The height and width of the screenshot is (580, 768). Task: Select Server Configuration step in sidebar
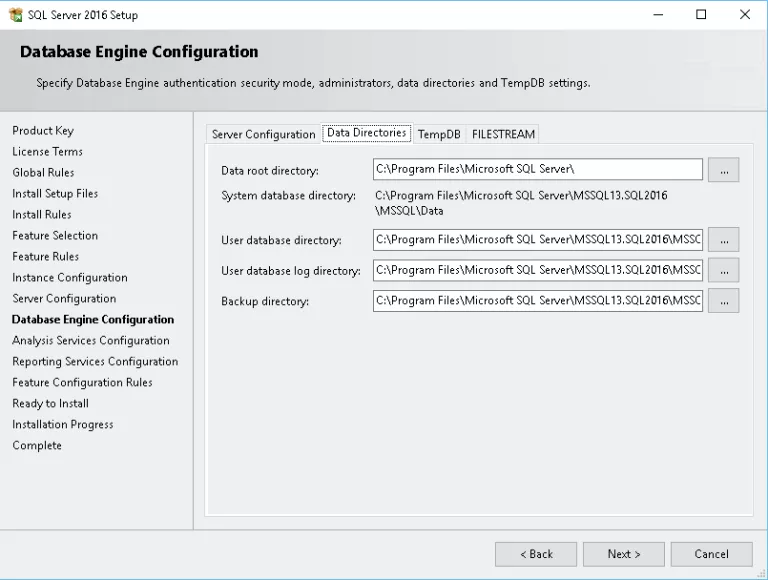[64, 299]
